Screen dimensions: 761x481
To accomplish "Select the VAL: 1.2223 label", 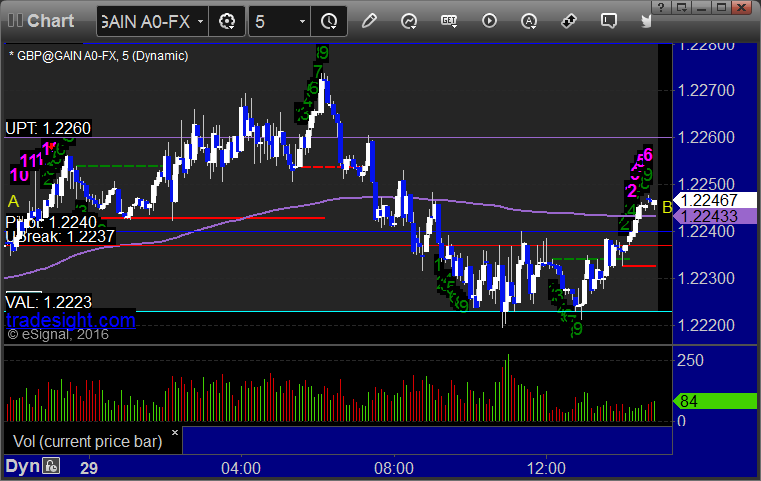I will point(49,302).
